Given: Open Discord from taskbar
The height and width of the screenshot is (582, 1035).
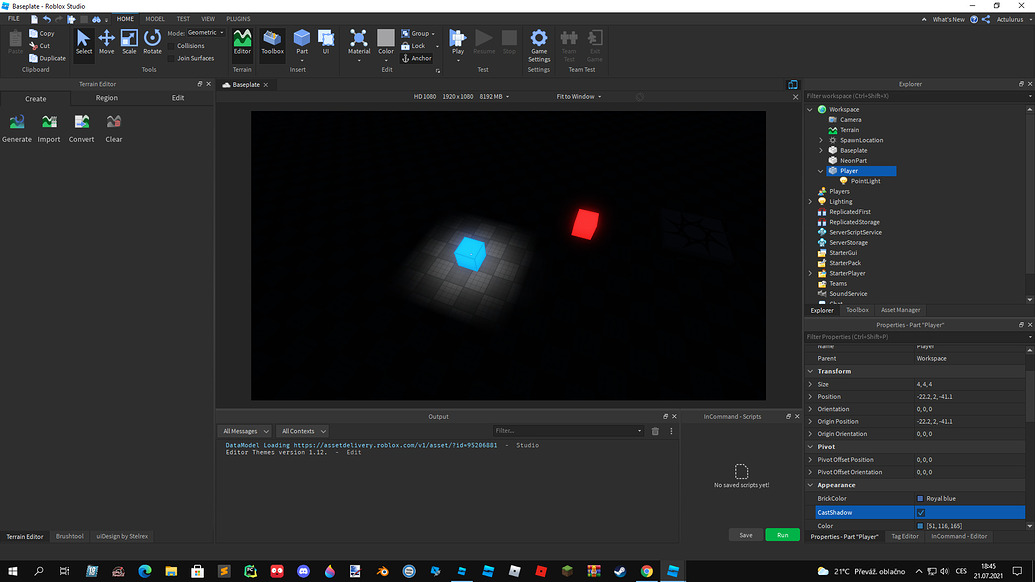Looking at the screenshot, I should point(303,571).
